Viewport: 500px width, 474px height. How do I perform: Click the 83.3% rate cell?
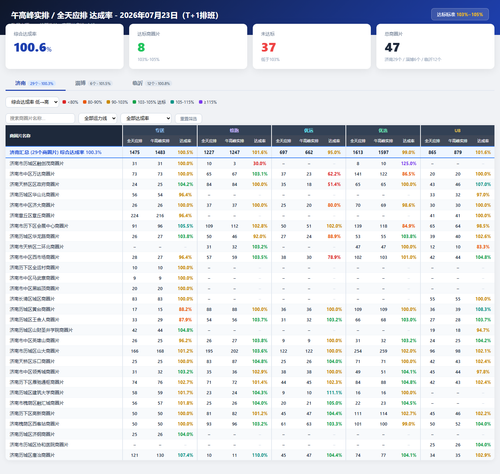pyautogui.click(x=483, y=247)
